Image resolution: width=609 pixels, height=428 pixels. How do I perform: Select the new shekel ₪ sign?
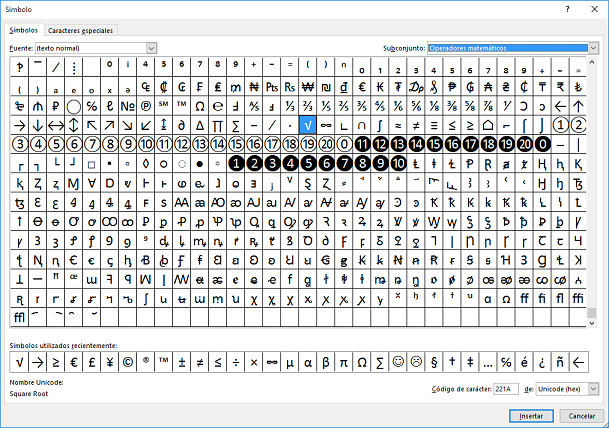coord(326,87)
